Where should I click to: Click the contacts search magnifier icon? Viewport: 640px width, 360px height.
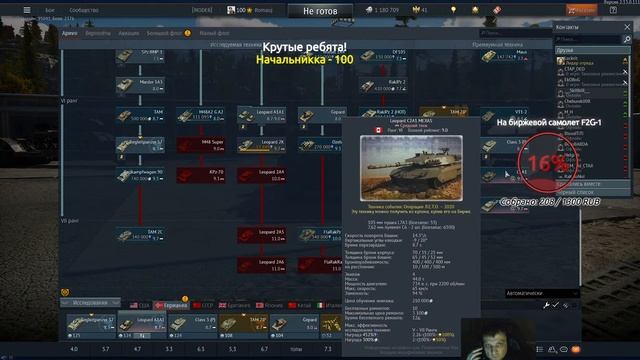(x=627, y=39)
